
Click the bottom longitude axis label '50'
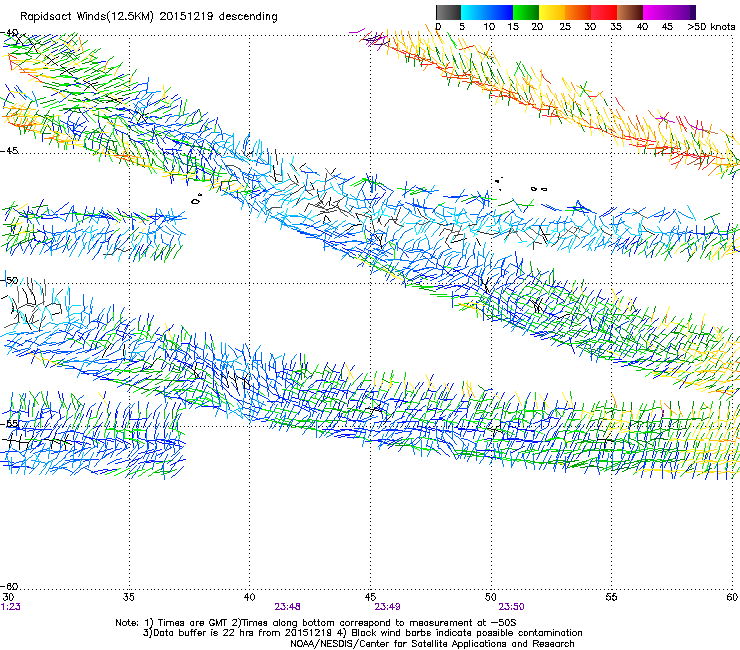491,597
